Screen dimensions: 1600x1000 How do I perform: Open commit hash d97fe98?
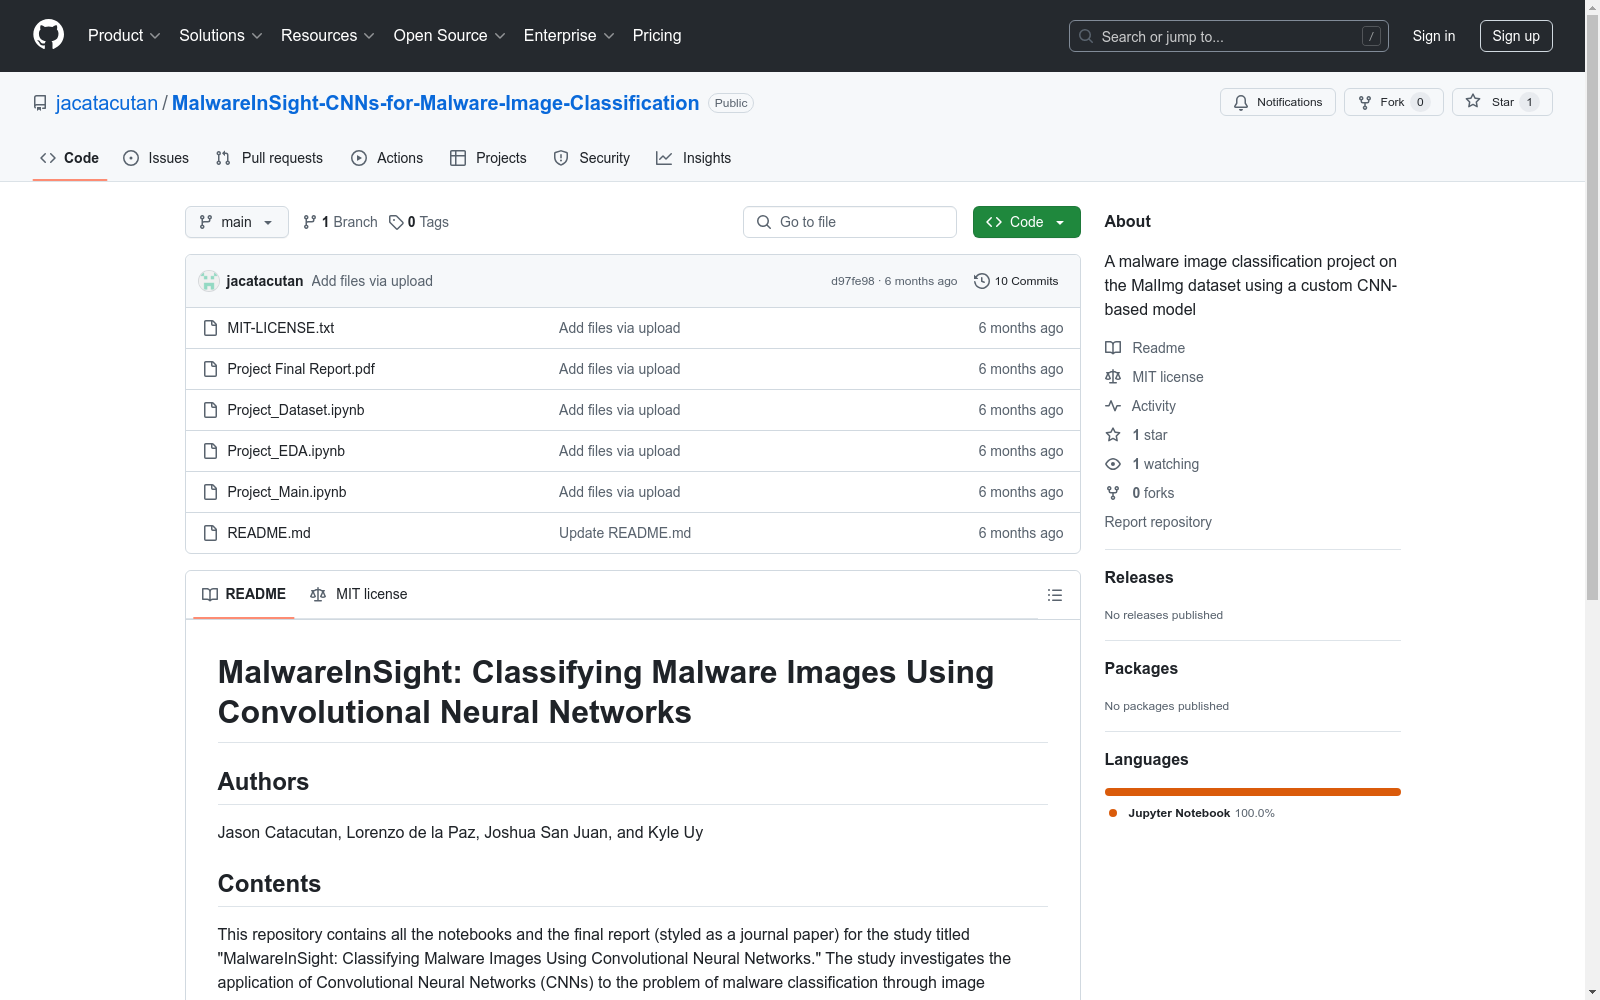click(853, 281)
